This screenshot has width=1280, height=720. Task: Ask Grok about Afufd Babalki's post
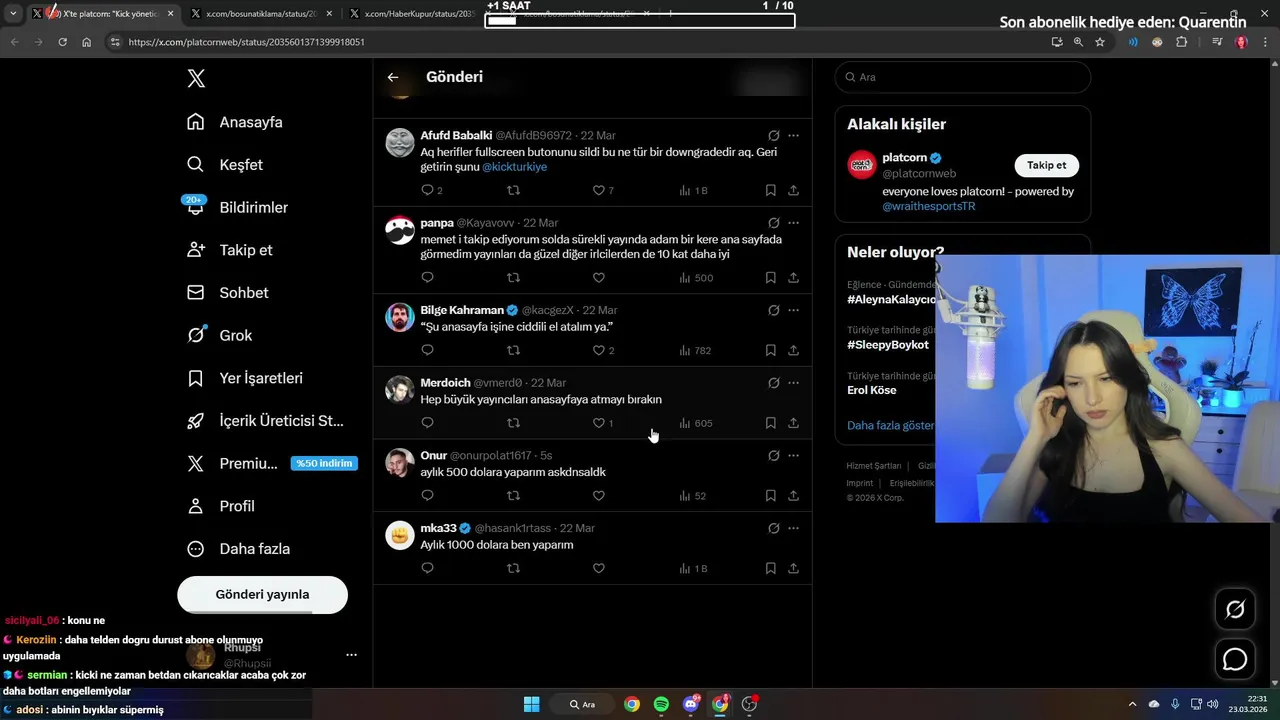click(x=773, y=135)
